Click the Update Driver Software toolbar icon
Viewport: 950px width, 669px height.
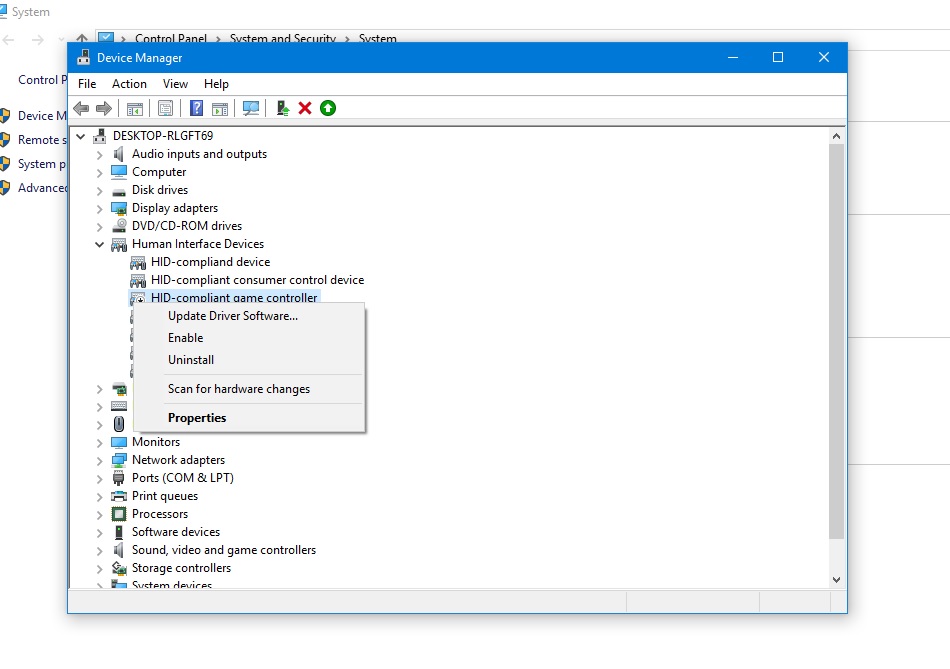[282, 108]
